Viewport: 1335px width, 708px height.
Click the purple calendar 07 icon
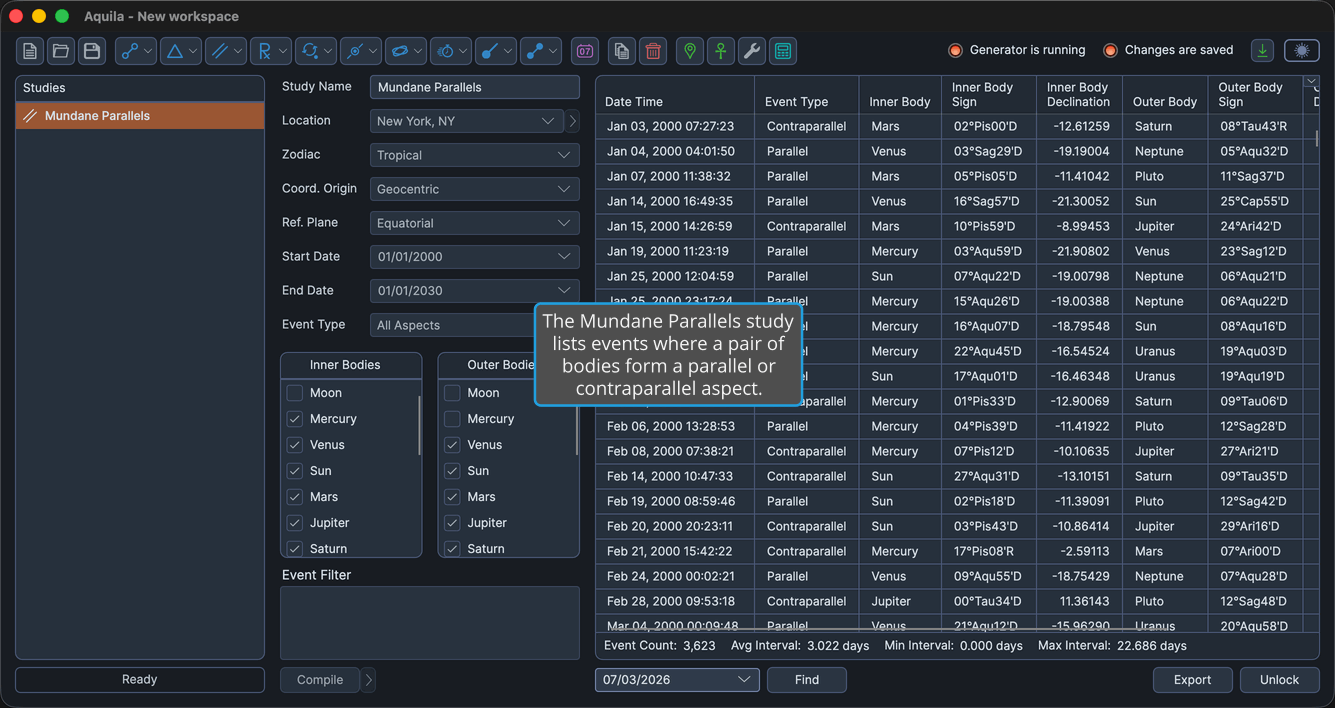[x=585, y=51]
